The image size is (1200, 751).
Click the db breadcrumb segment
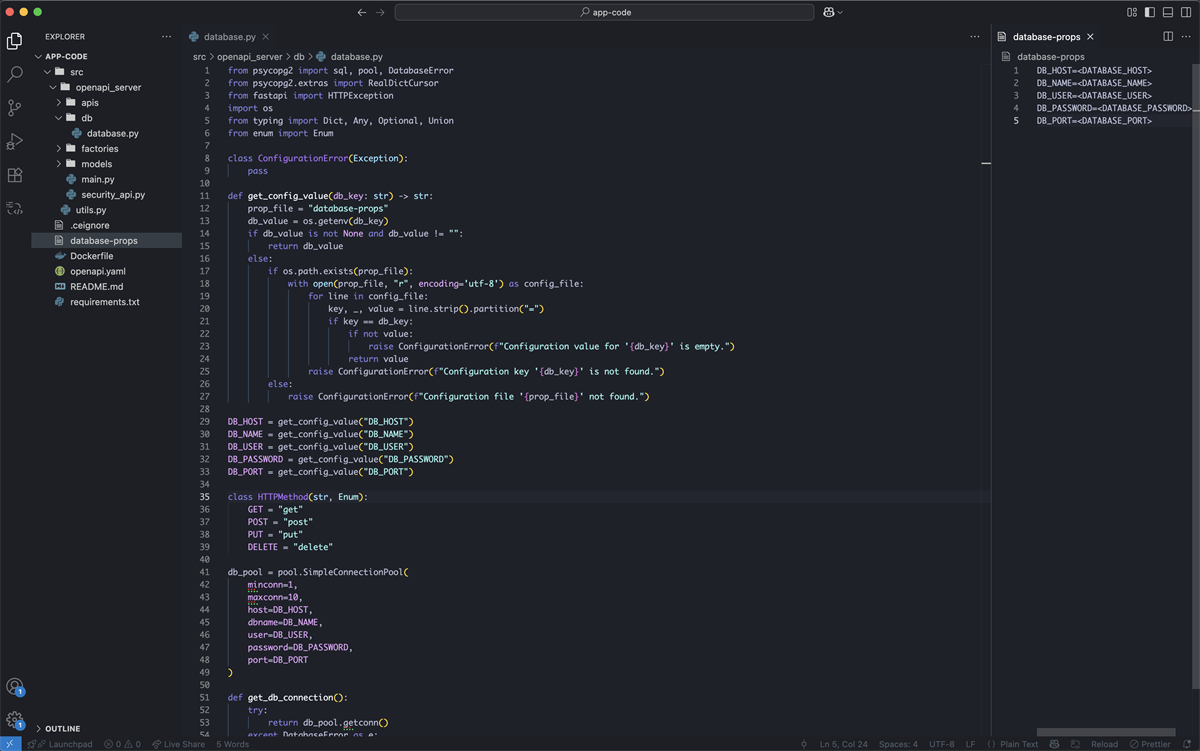(x=299, y=57)
